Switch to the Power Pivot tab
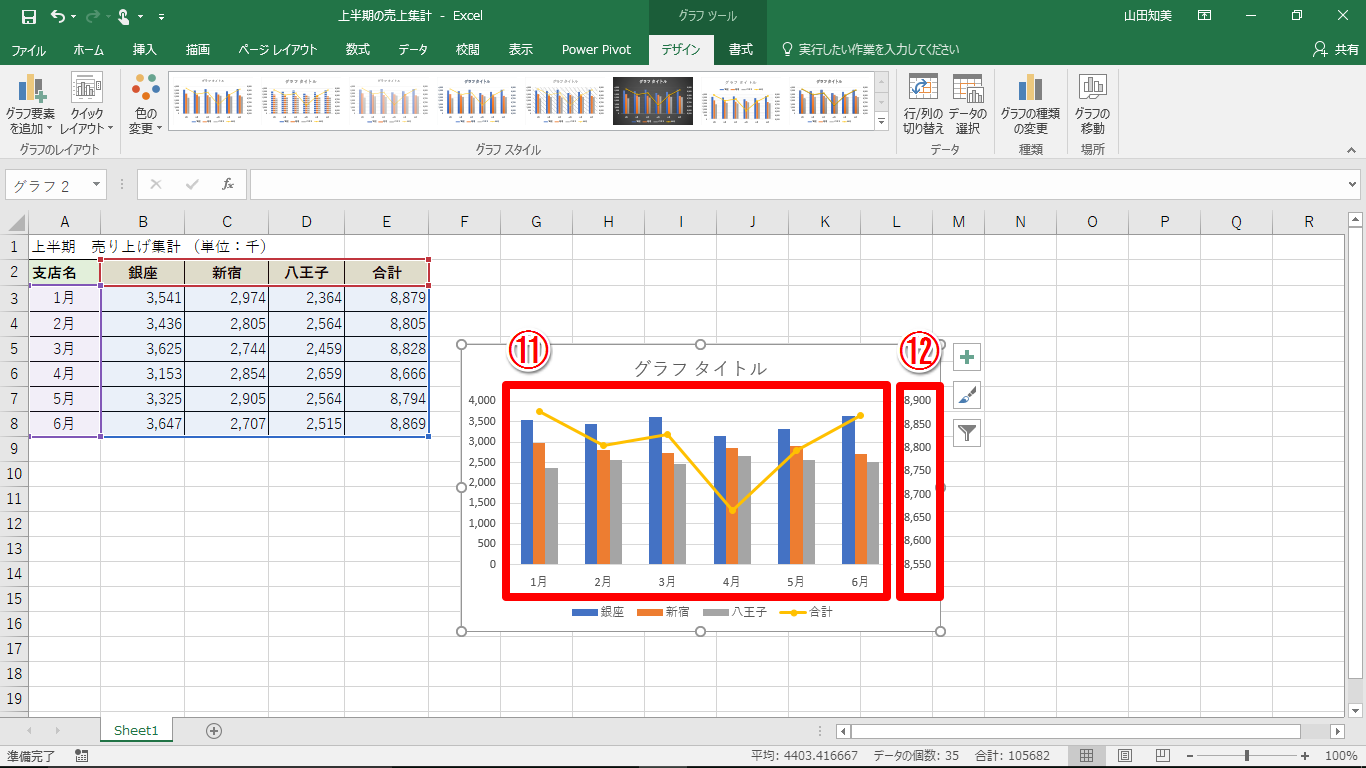The height and width of the screenshot is (768, 1366). click(596, 49)
